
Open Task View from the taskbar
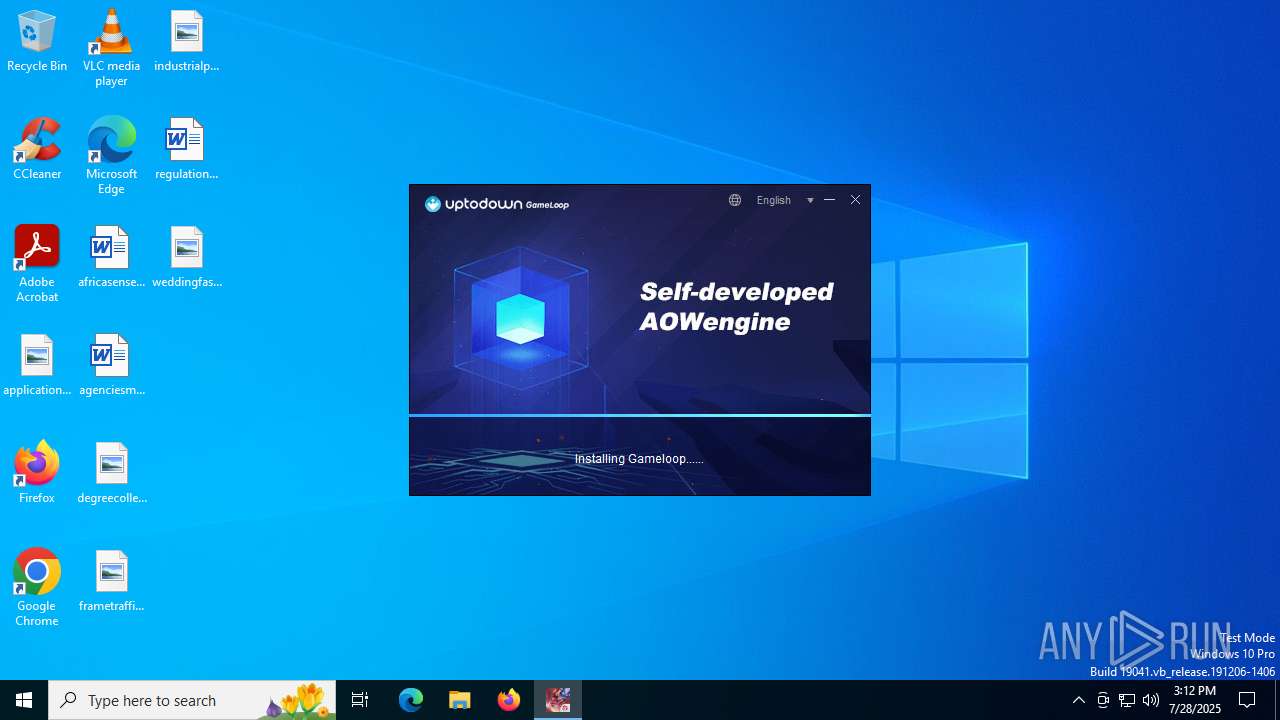point(360,700)
